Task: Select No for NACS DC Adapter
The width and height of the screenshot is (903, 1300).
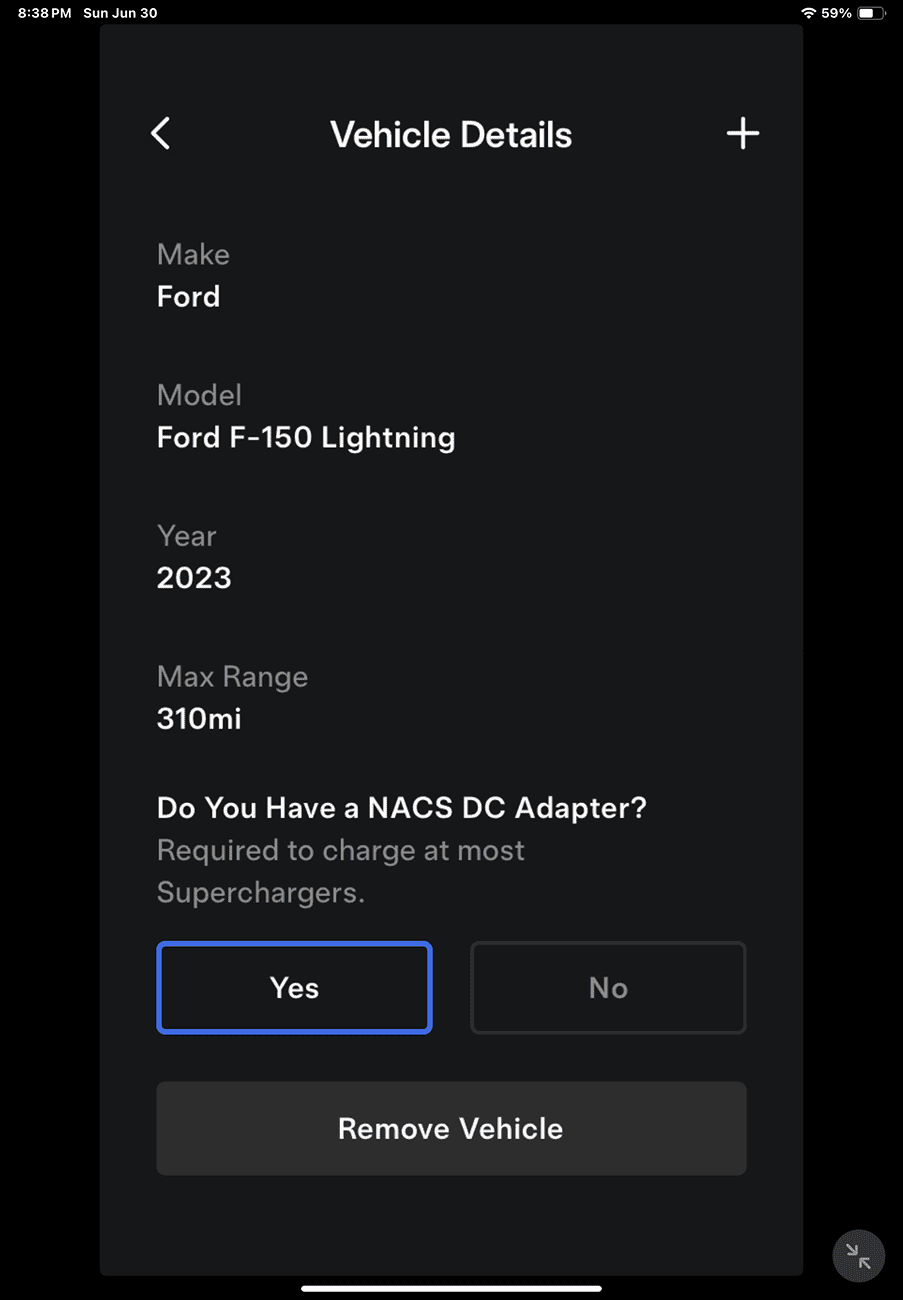Action: pyautogui.click(x=608, y=988)
